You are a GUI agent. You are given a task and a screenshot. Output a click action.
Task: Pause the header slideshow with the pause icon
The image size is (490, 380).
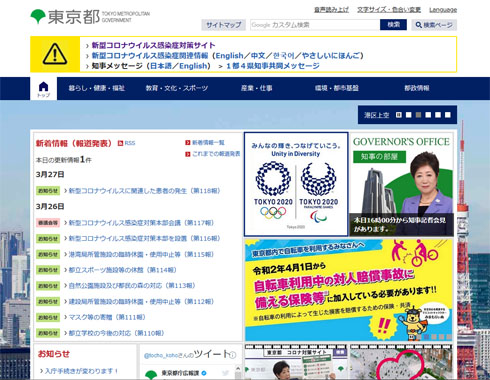point(399,115)
